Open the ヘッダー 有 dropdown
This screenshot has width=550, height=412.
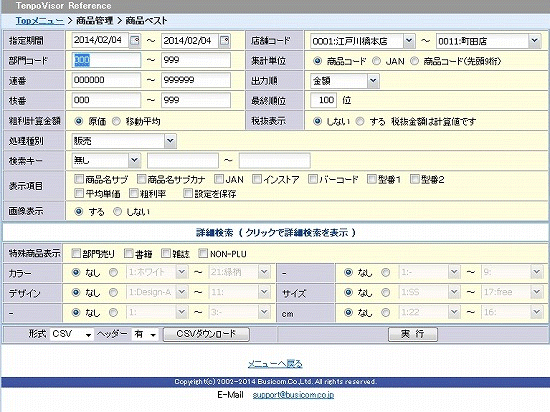tap(145, 334)
